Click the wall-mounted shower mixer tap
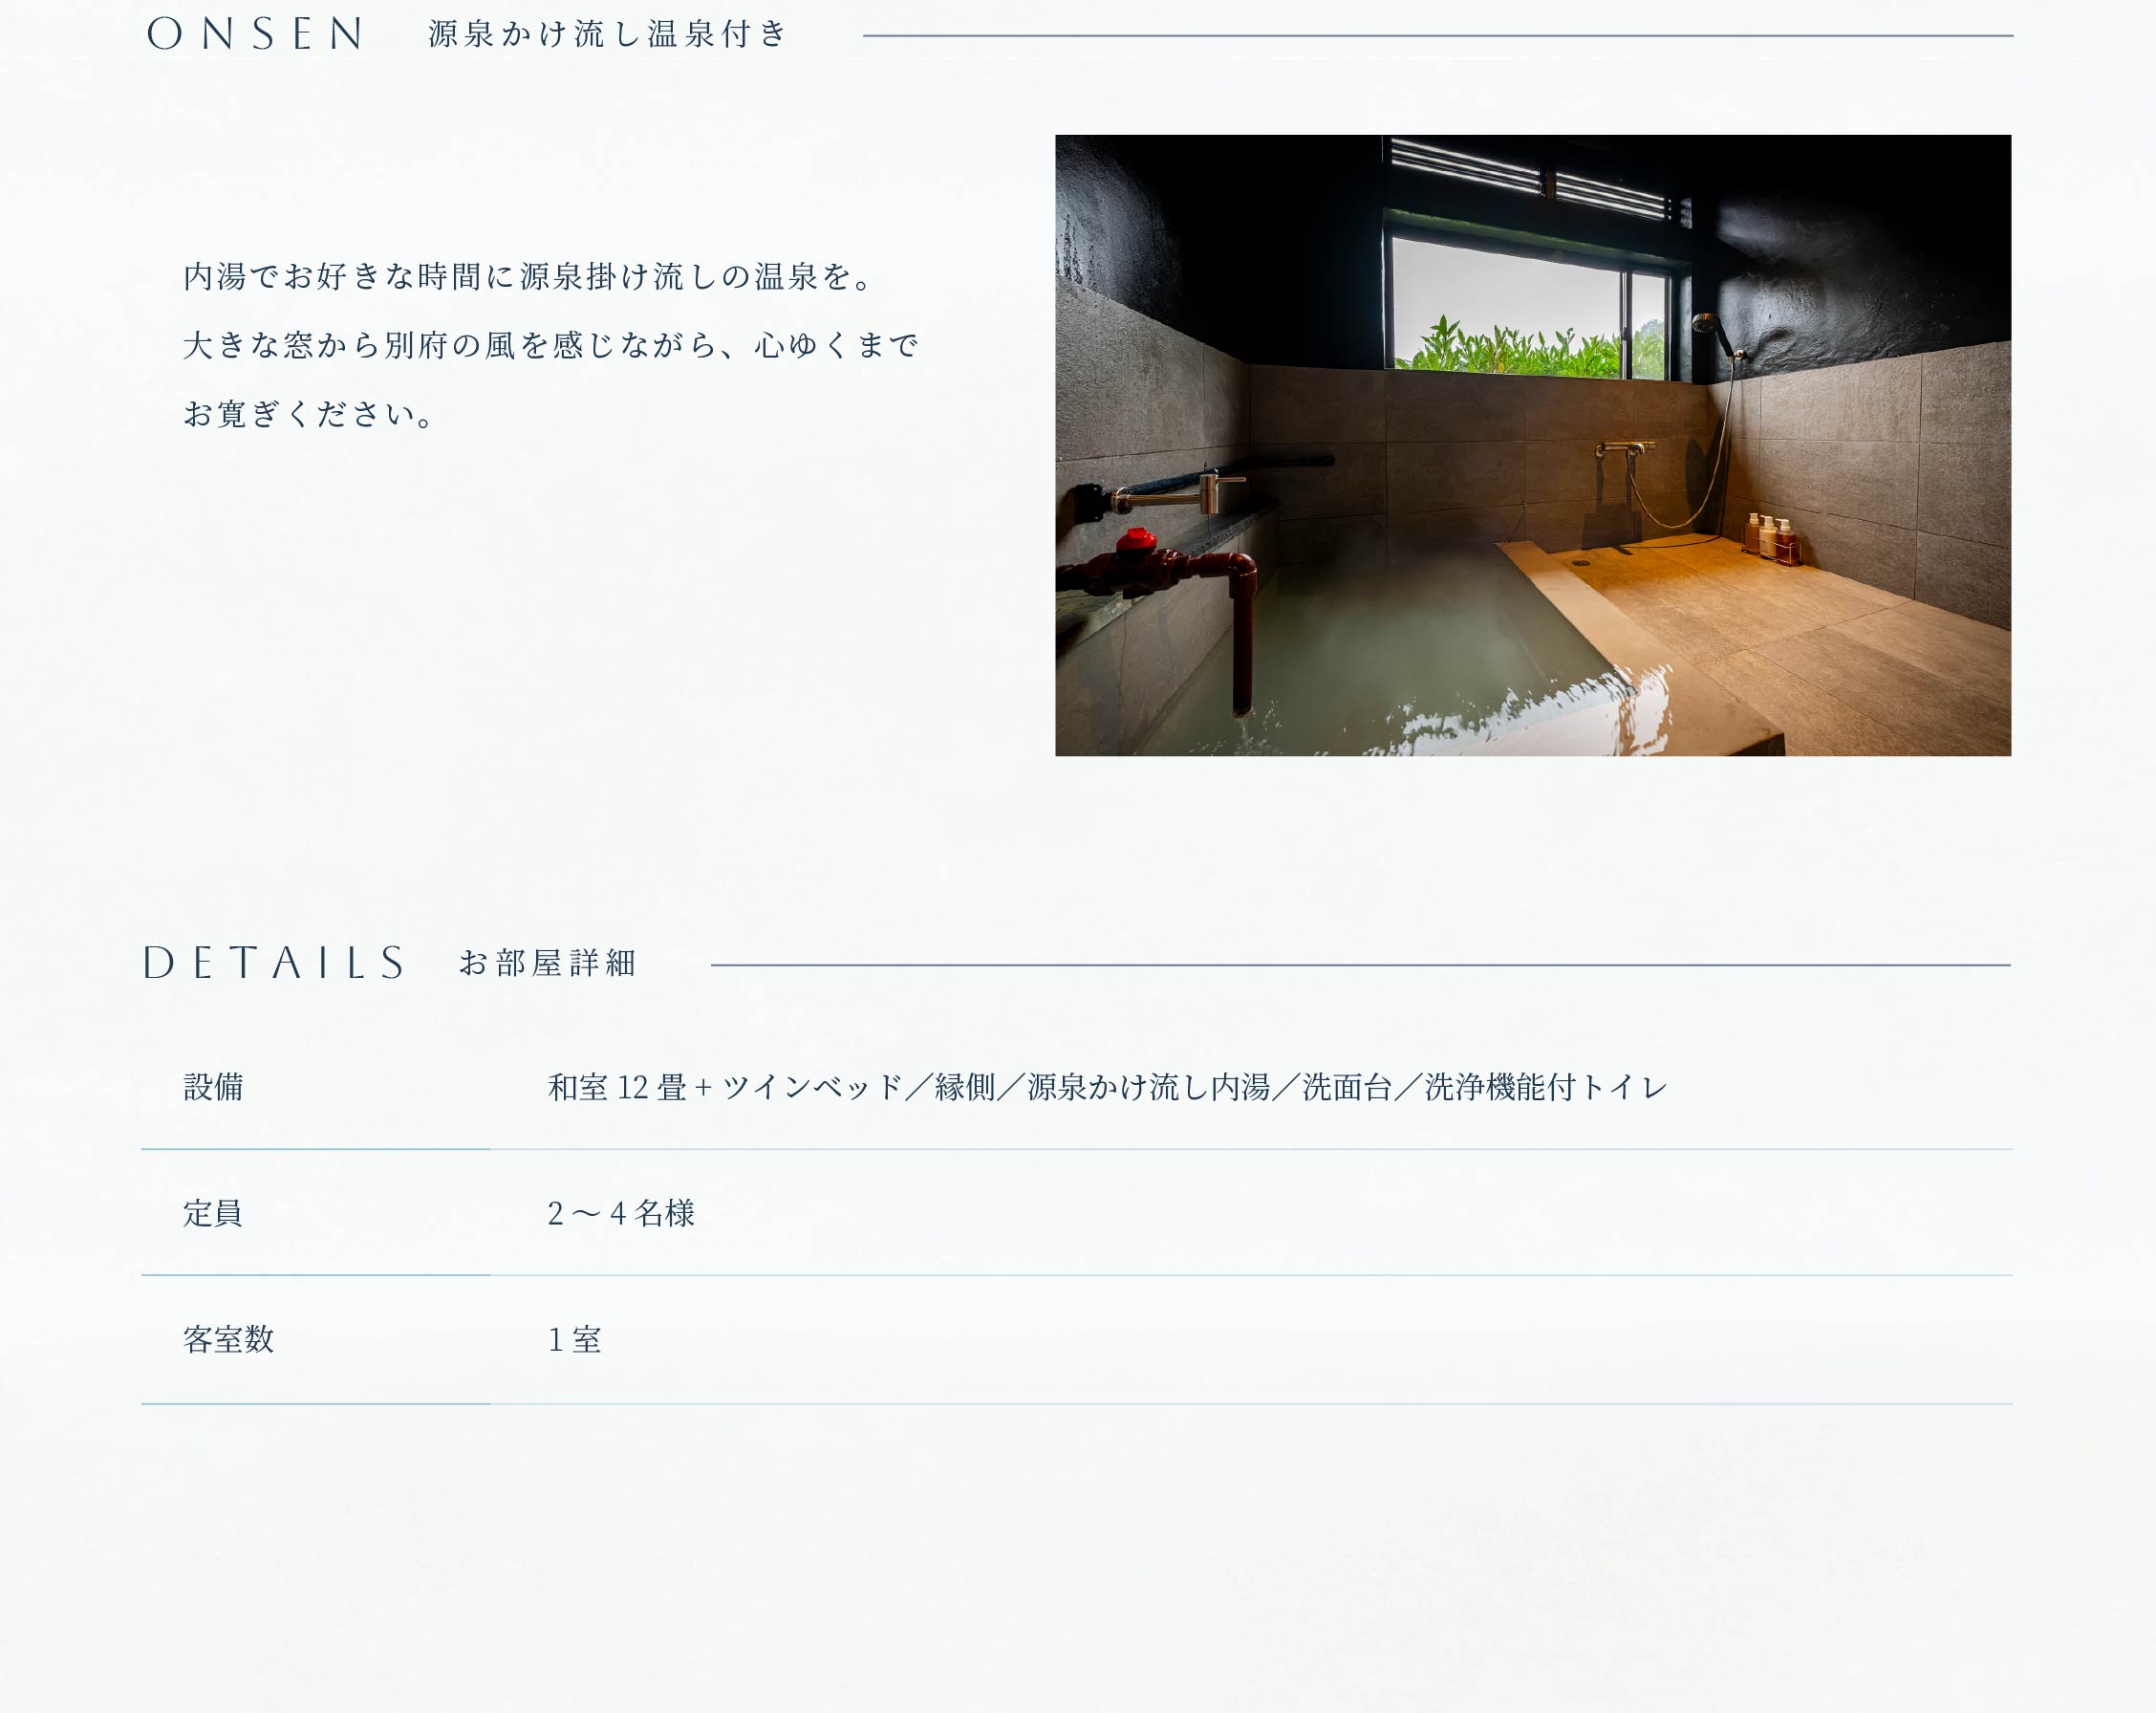 [1624, 448]
